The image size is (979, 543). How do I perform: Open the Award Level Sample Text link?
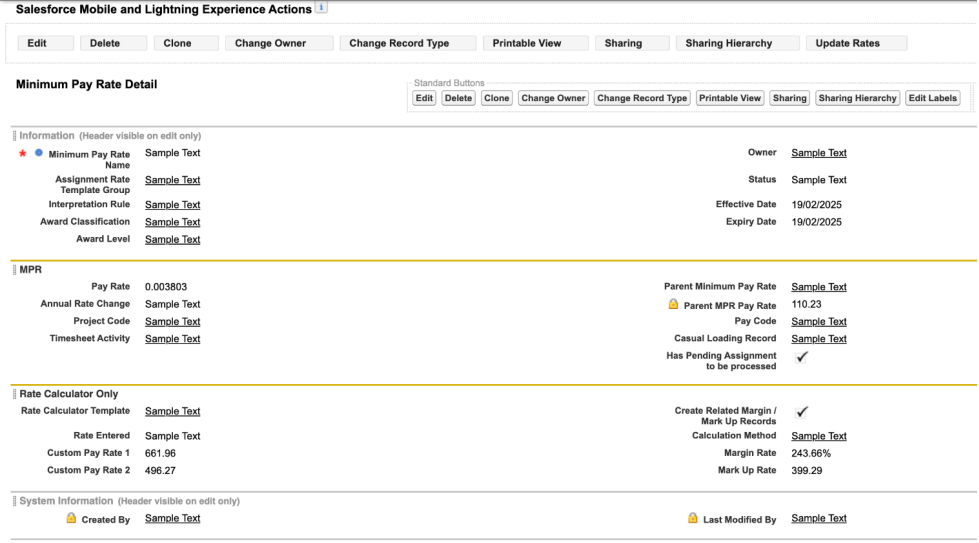tap(172, 240)
